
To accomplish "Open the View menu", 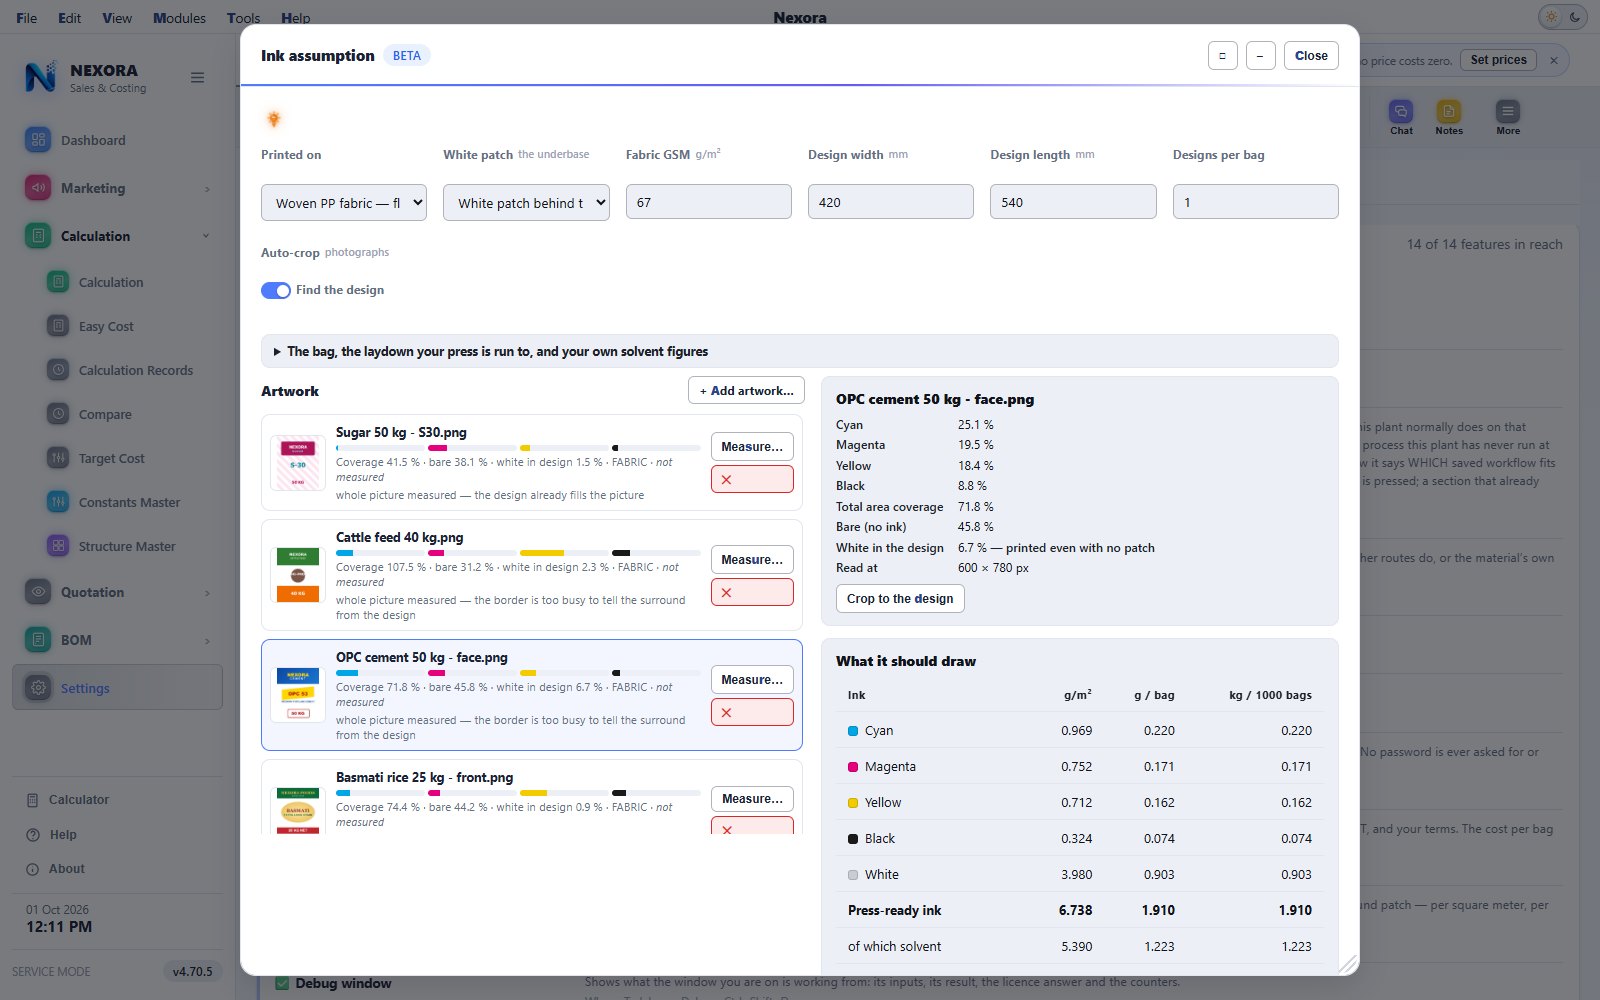I will 117,17.
